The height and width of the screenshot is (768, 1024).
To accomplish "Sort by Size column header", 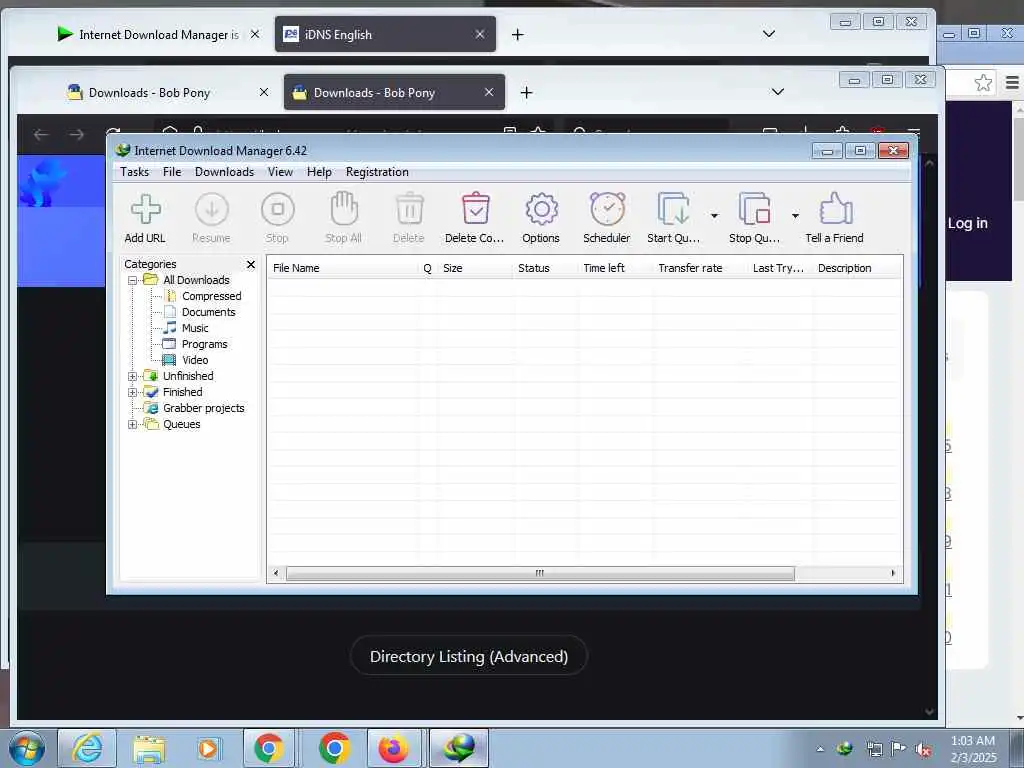I will pyautogui.click(x=475, y=268).
